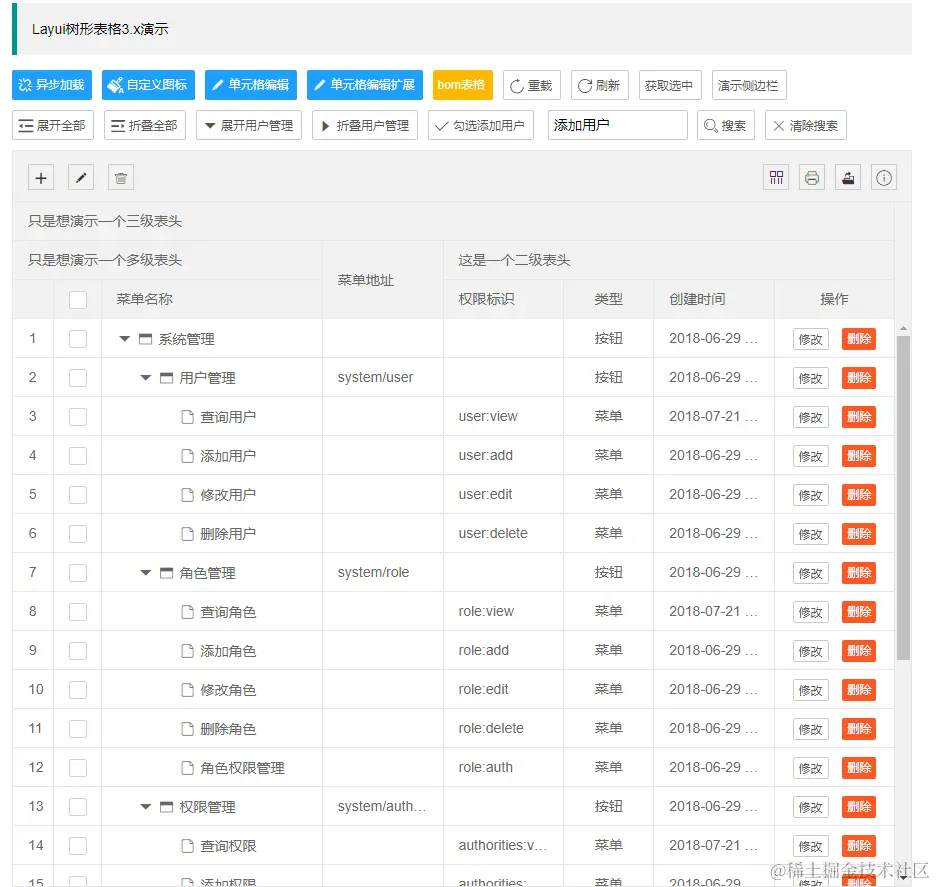Check the box for row 系统管理

[x=78, y=339]
